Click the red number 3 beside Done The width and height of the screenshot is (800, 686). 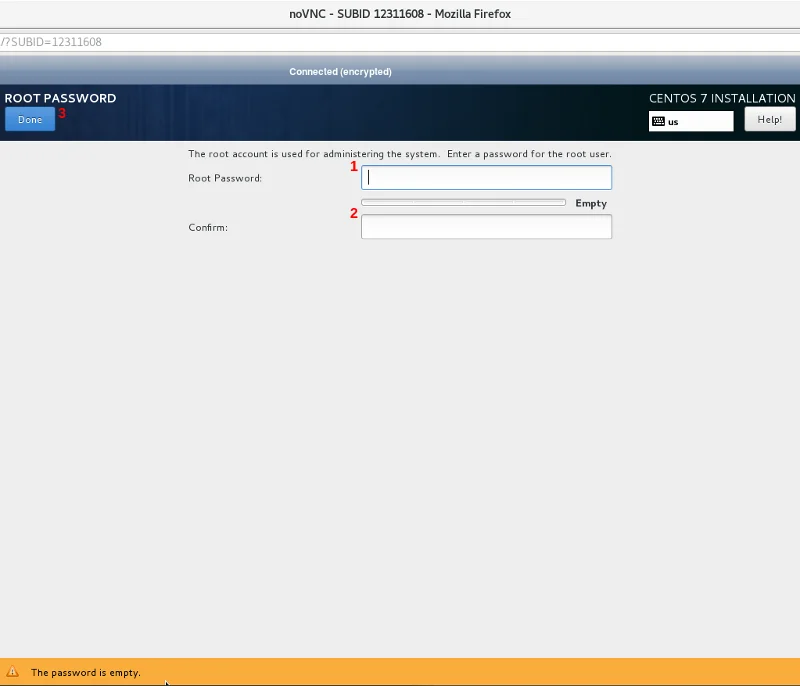(62, 113)
